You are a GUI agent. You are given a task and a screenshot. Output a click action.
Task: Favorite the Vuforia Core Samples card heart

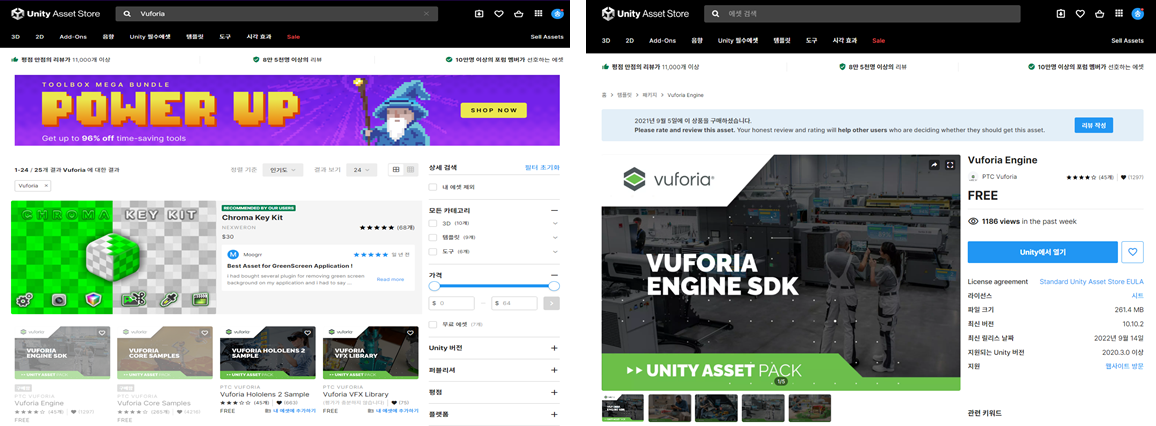point(204,333)
